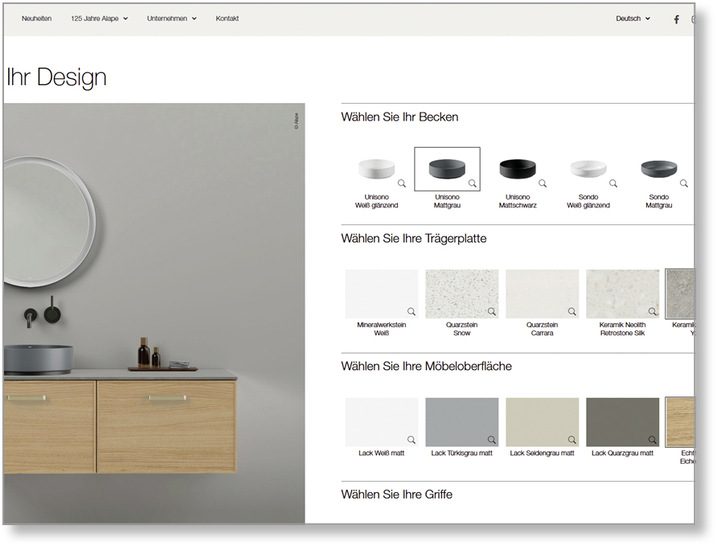This screenshot has height=546, width=717.
Task: Expand the Unternehmen dropdown menu
Action: pos(171,18)
